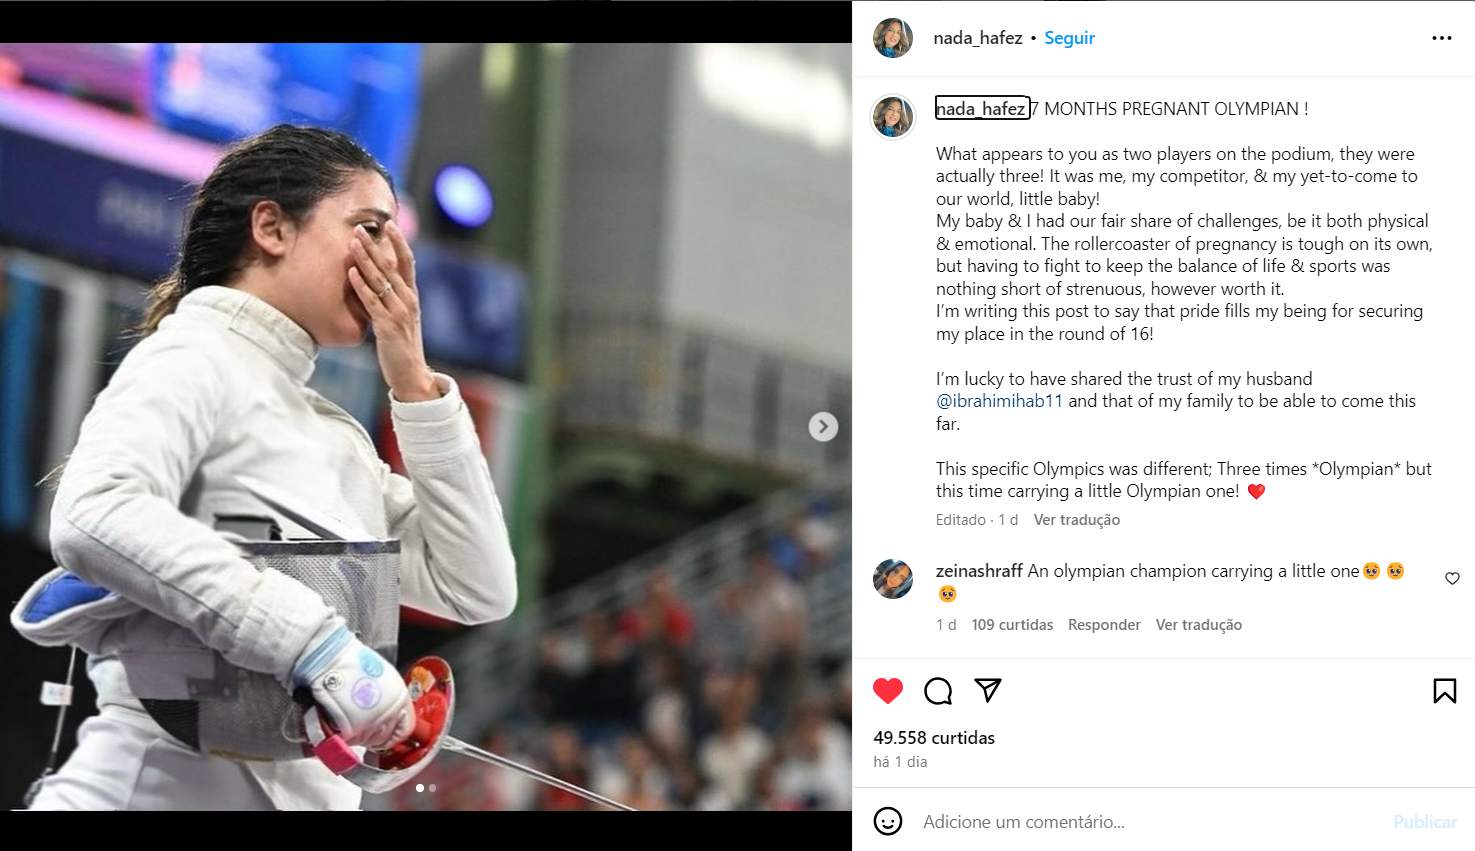Open emoji picker smiley icon

[888, 821]
